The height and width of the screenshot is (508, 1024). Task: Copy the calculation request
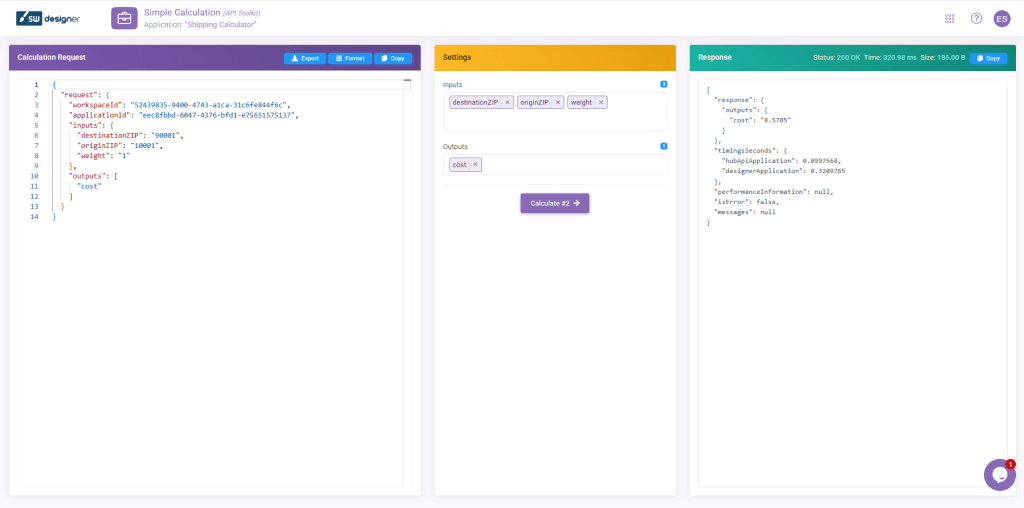coord(393,58)
